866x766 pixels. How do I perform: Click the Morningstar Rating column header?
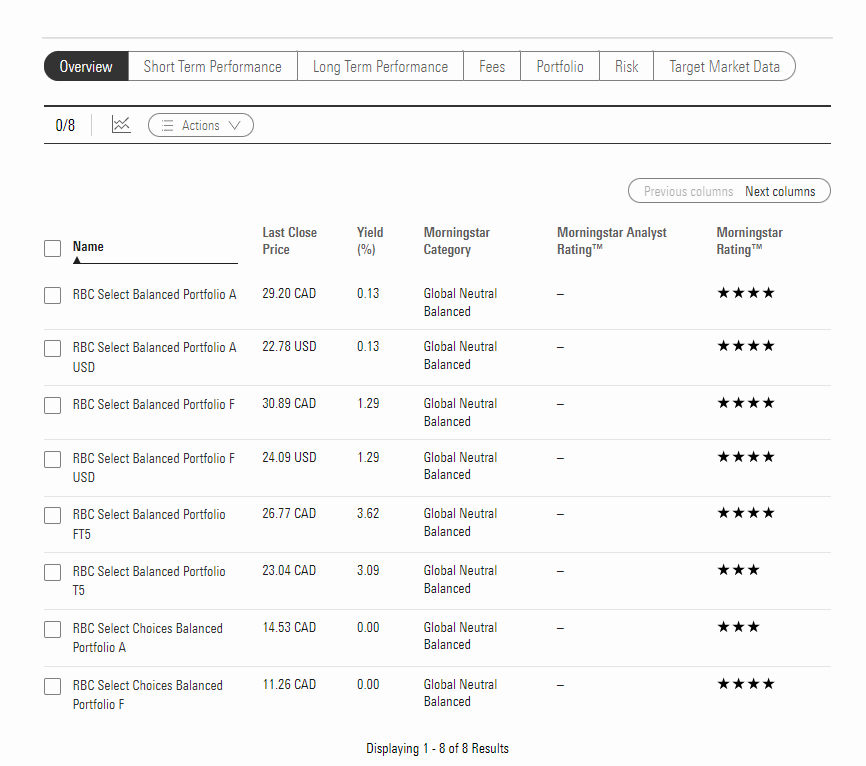(x=749, y=241)
